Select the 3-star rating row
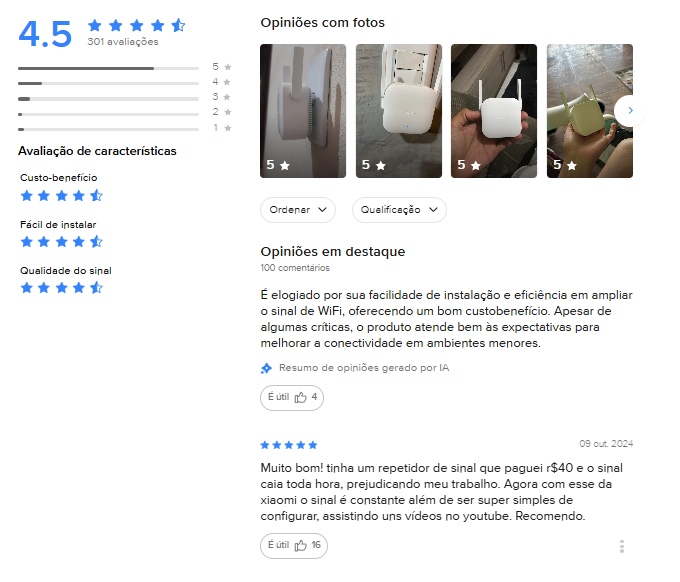This screenshot has width=680, height=582. (x=124, y=98)
